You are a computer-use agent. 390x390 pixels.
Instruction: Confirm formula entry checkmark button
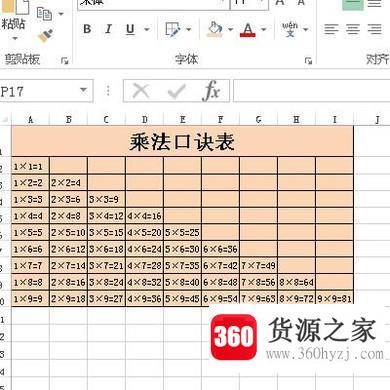[x=176, y=91]
